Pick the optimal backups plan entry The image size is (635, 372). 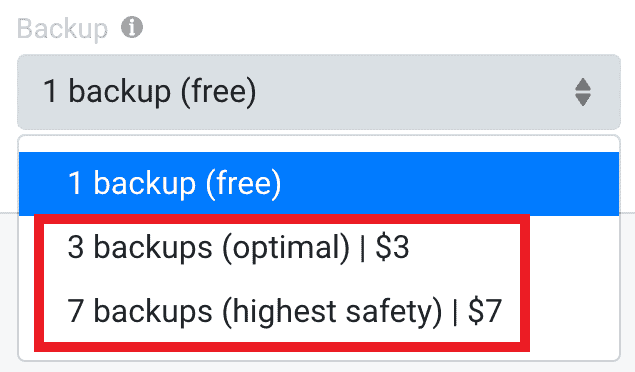[x=319, y=247]
